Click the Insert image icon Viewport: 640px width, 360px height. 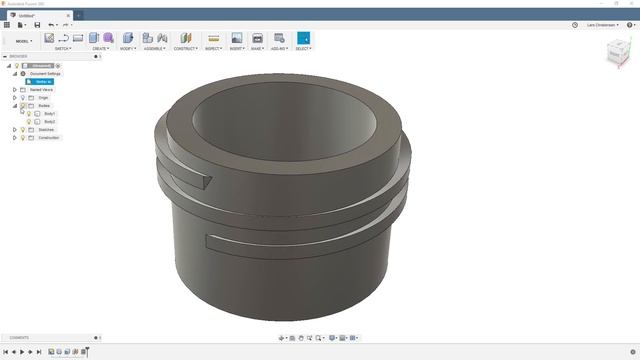(x=237, y=38)
